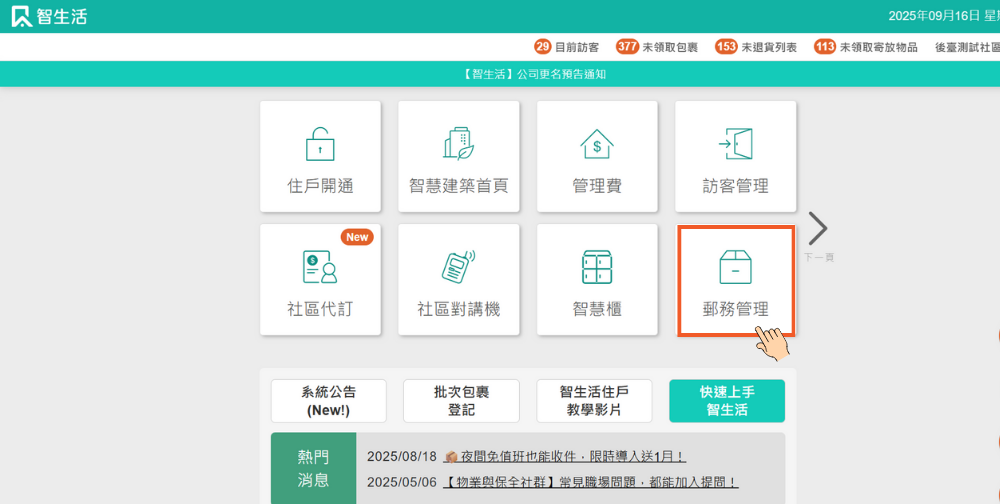Click the 公司更名預告通知 announcement banner
The width and height of the screenshot is (1000, 504).
[535, 74]
